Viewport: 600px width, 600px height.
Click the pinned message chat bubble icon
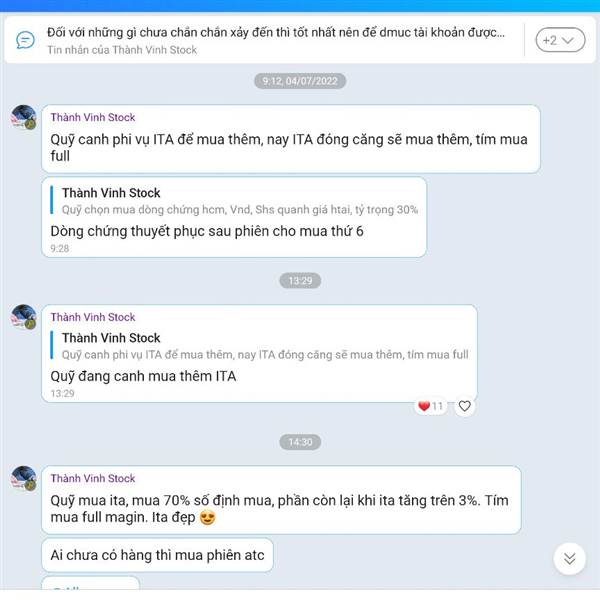(25, 40)
